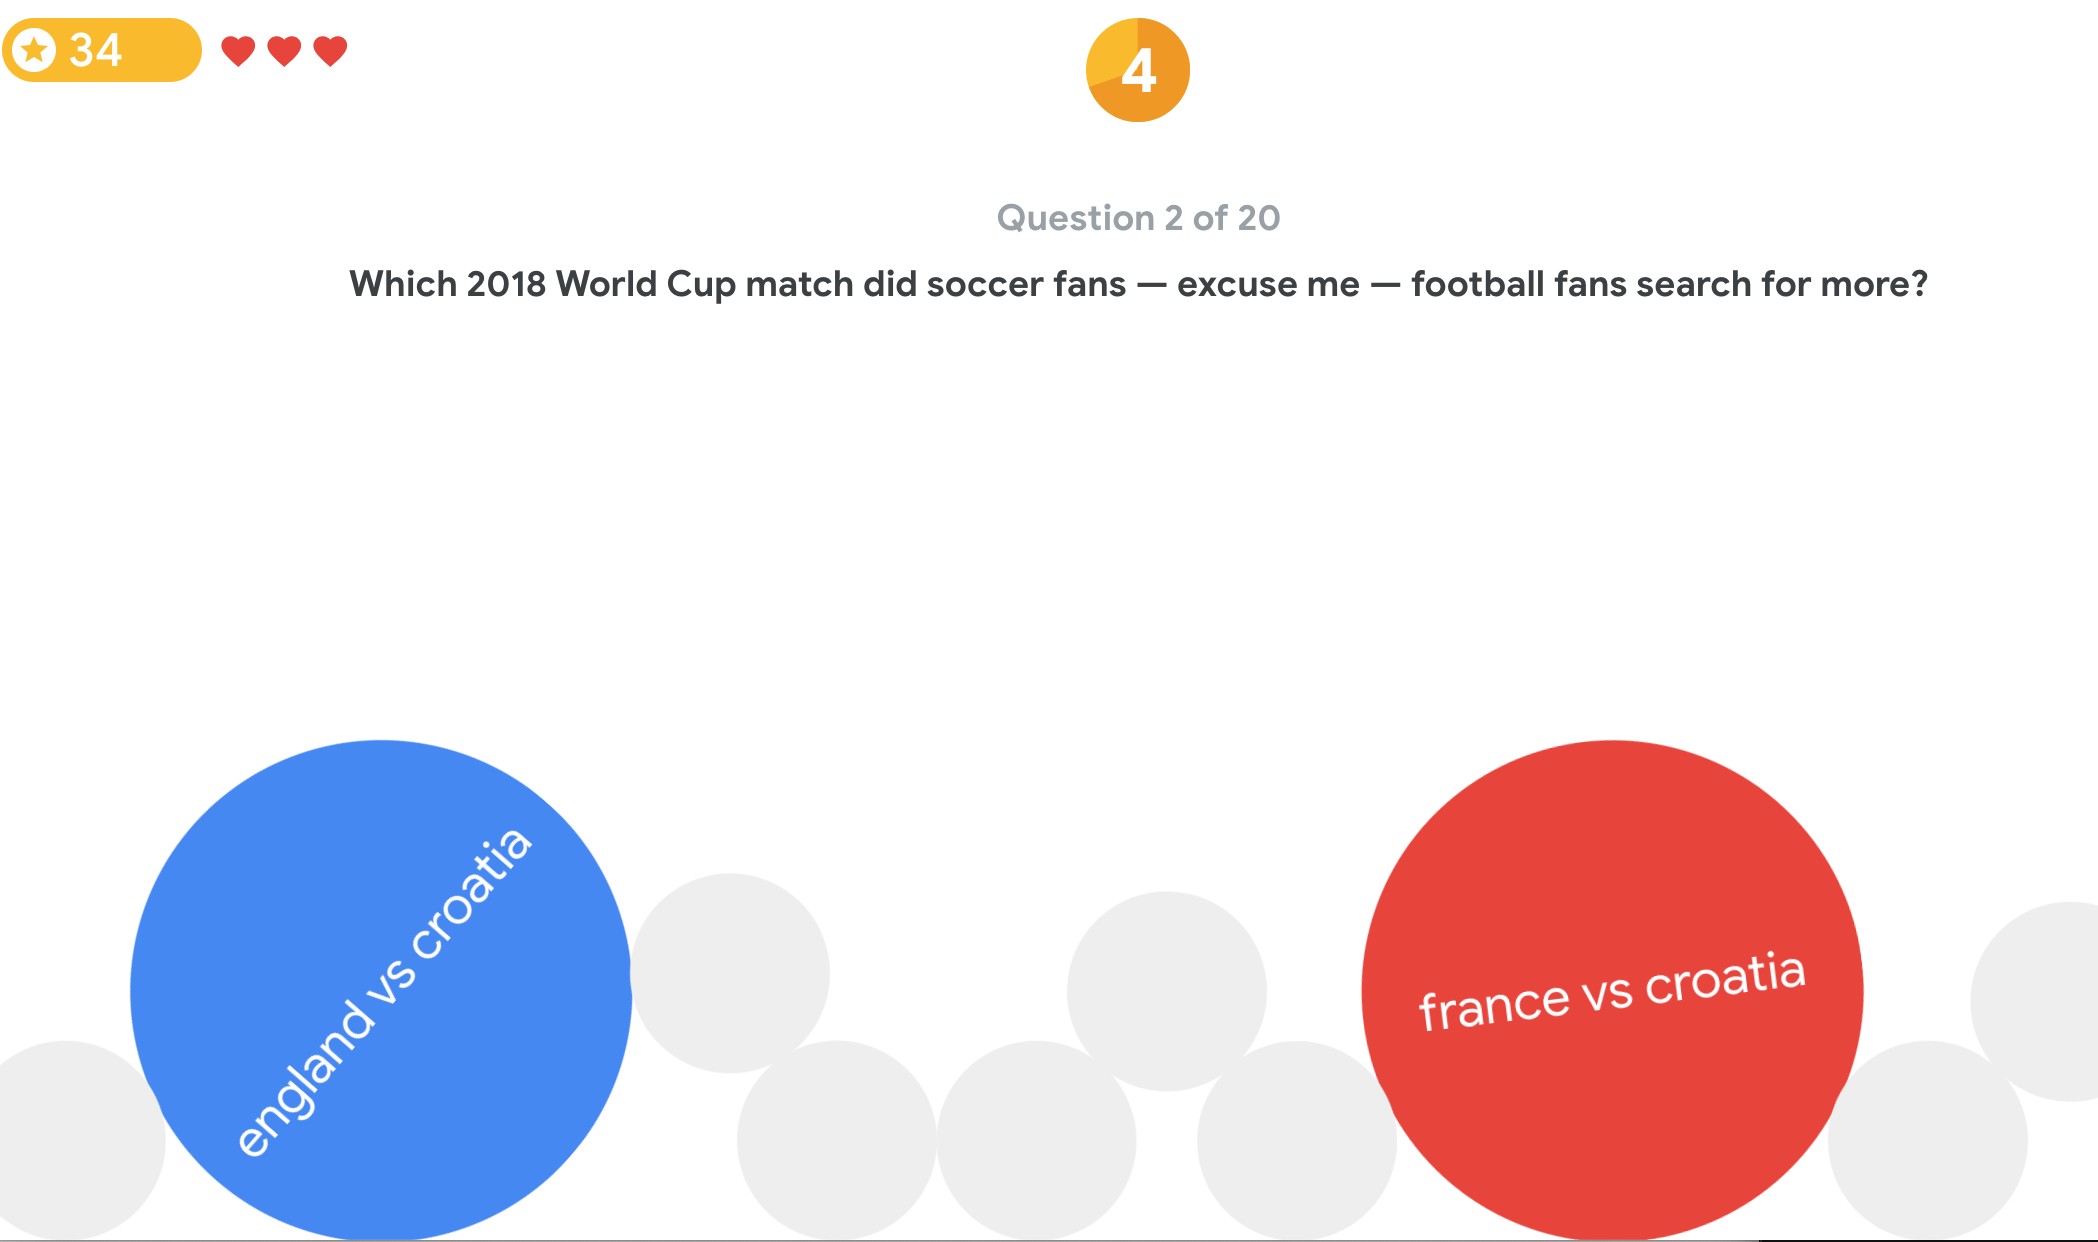
Task: Click the number 4 on the timer
Action: coord(1139,71)
